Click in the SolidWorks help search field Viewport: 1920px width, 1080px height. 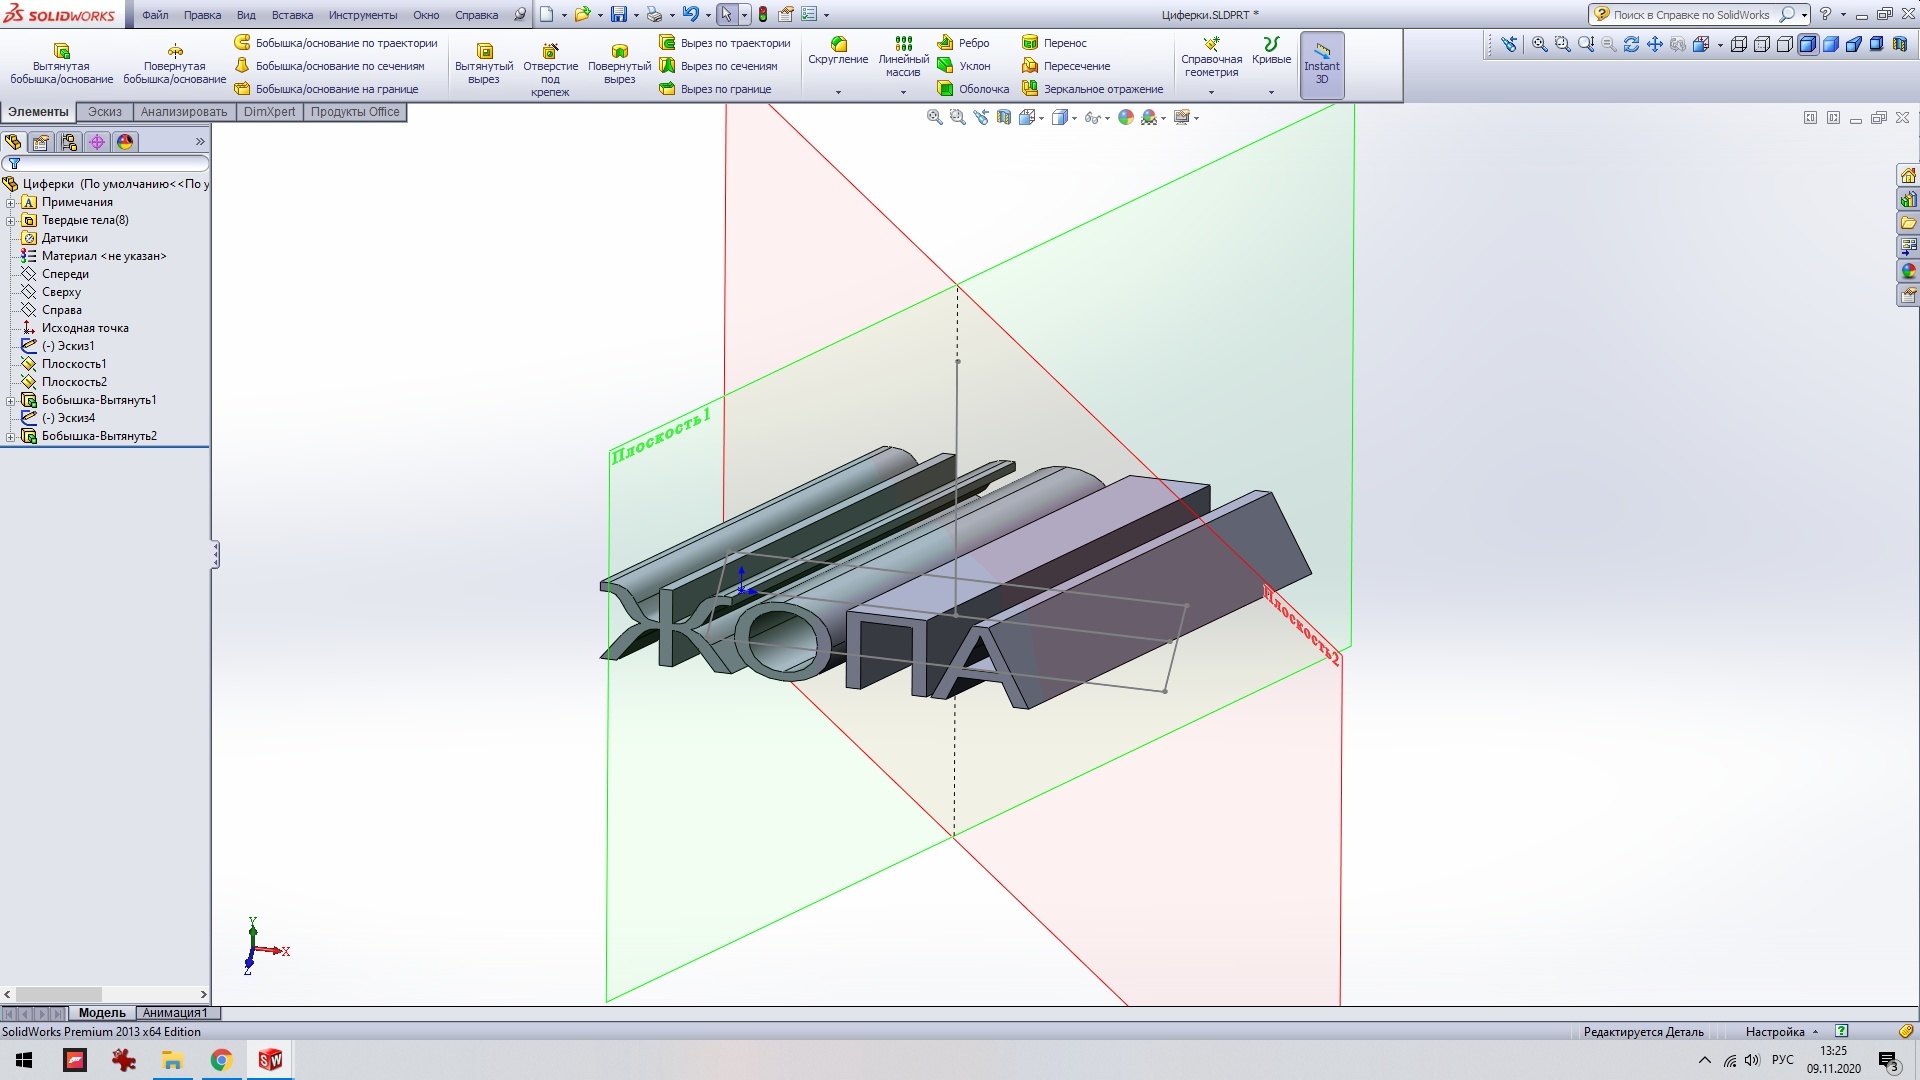pyautogui.click(x=1690, y=15)
